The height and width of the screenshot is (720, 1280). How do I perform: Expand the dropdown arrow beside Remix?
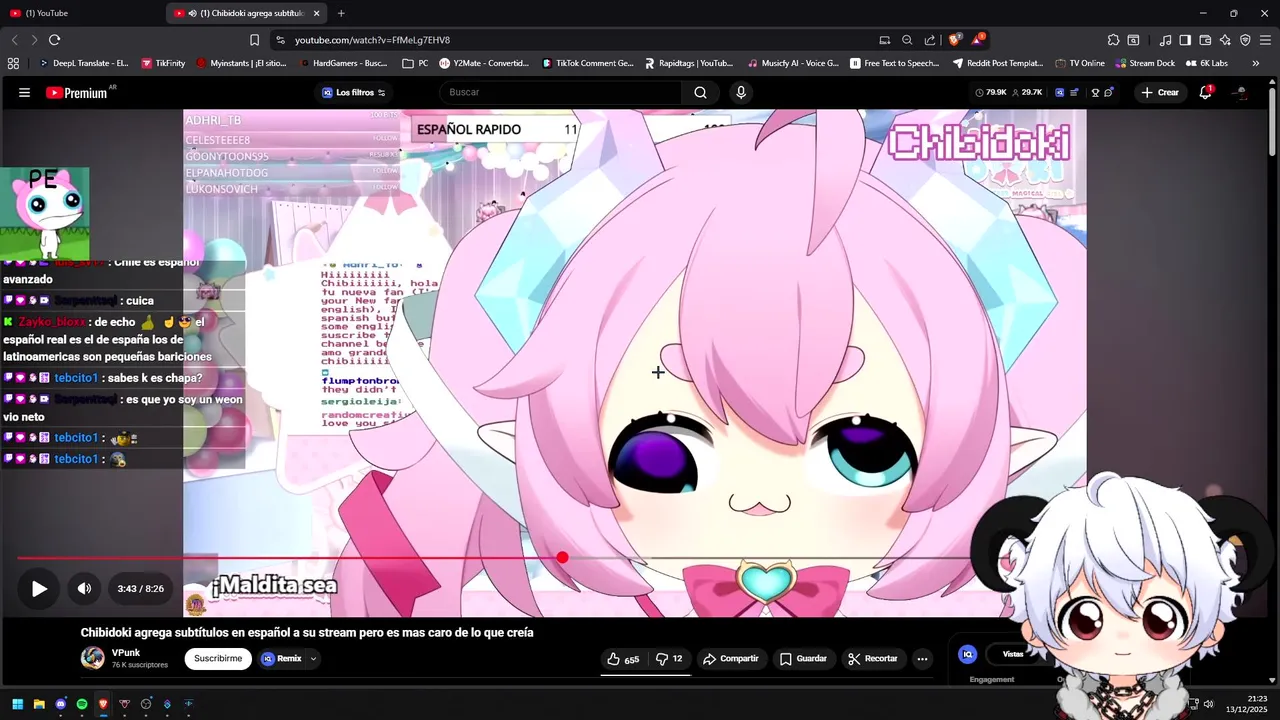tap(313, 659)
